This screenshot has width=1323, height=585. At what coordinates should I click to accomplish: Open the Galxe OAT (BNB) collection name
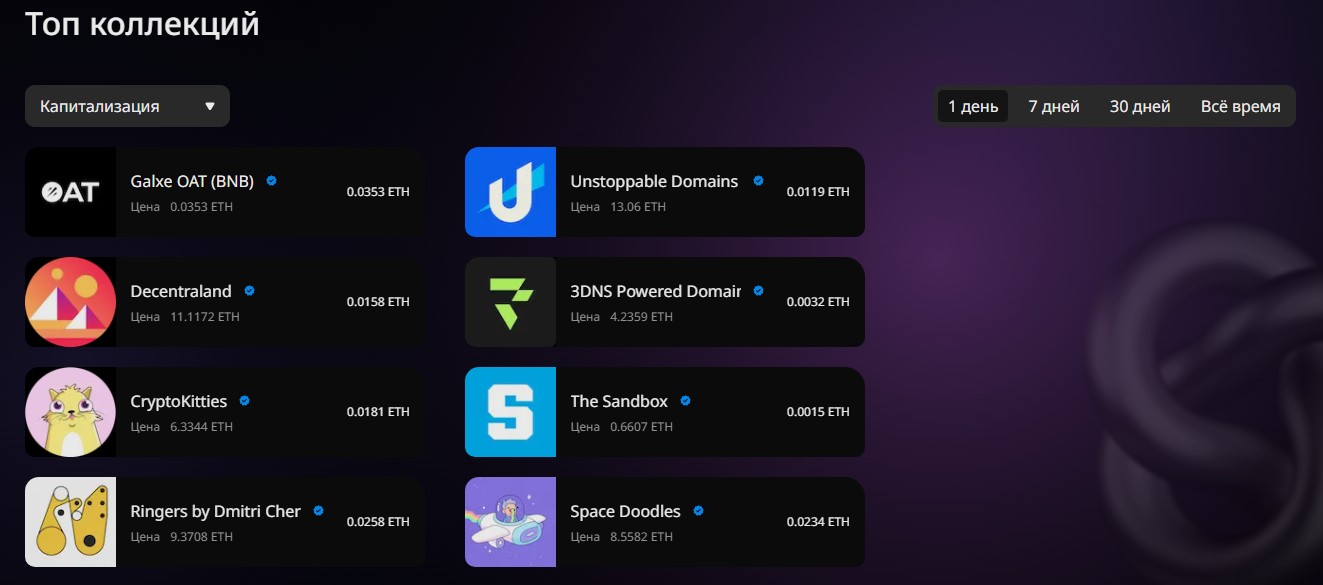pyautogui.click(x=192, y=182)
